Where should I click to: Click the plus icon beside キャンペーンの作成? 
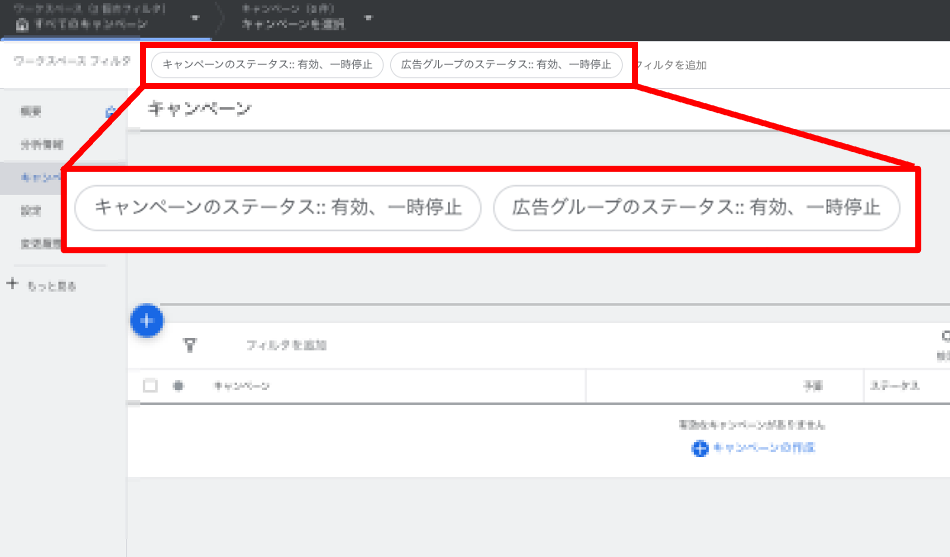point(700,449)
